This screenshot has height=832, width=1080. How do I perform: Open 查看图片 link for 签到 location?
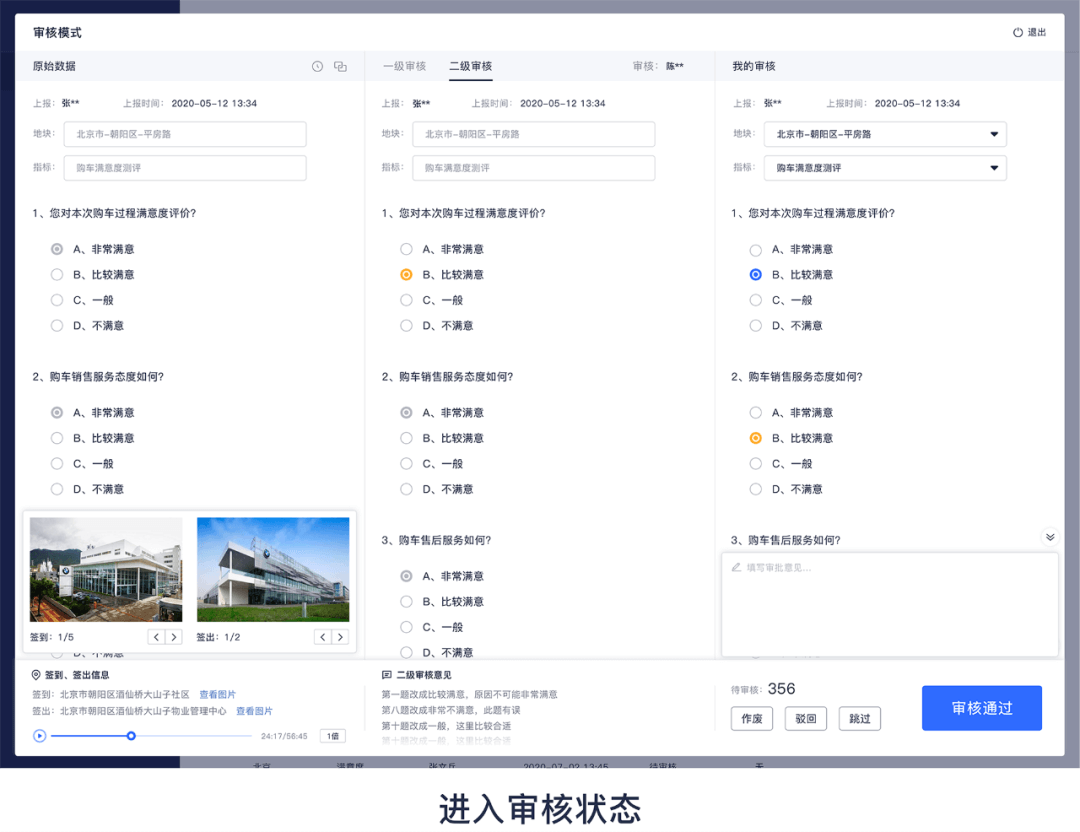click(x=218, y=694)
